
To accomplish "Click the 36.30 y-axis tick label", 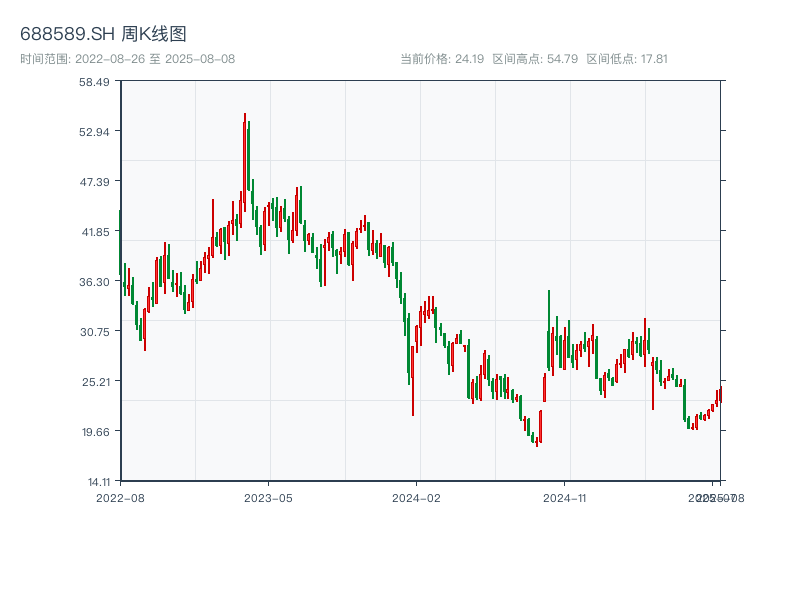I will [x=95, y=282].
